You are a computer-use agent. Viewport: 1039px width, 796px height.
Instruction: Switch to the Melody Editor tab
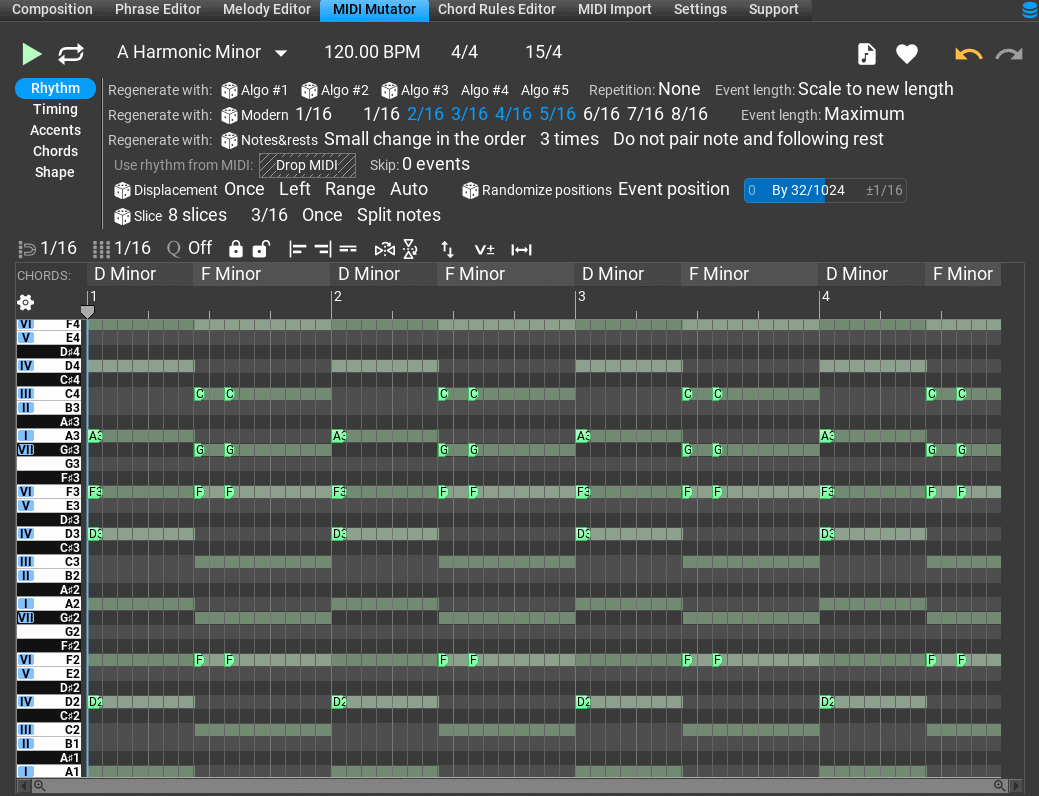point(266,10)
